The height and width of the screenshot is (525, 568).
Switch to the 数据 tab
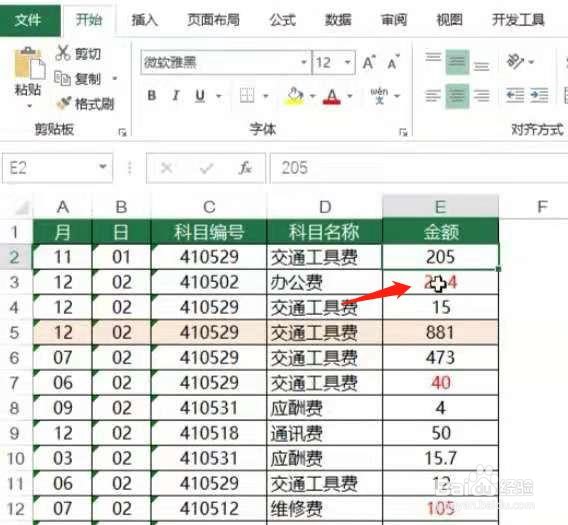pos(338,20)
